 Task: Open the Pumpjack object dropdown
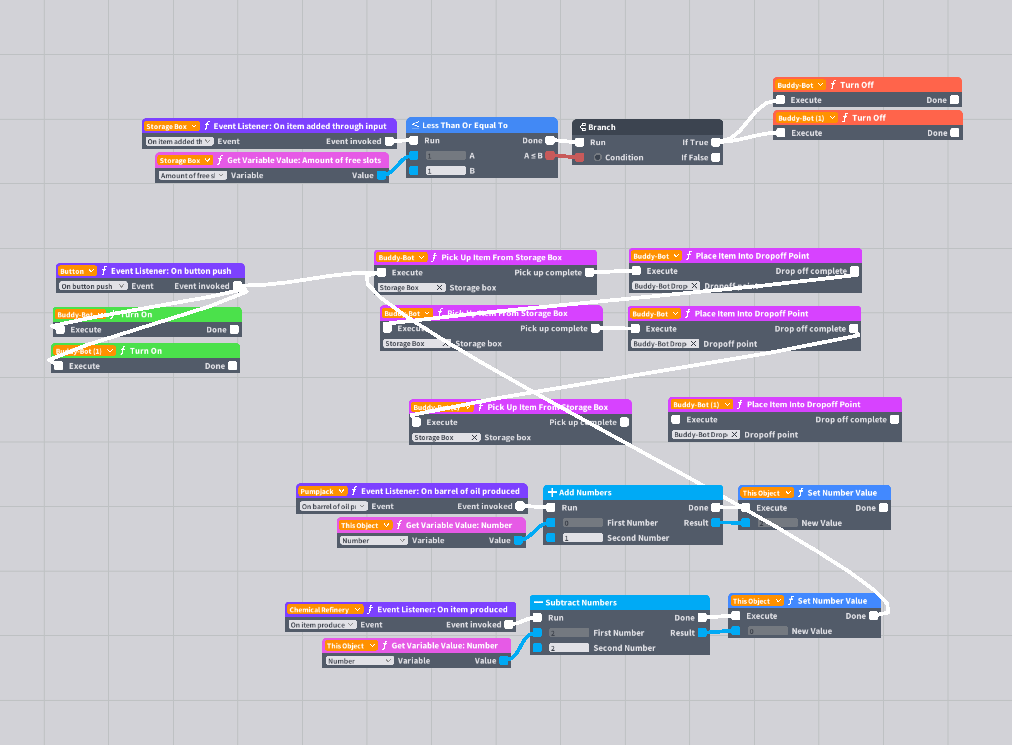coord(322,491)
